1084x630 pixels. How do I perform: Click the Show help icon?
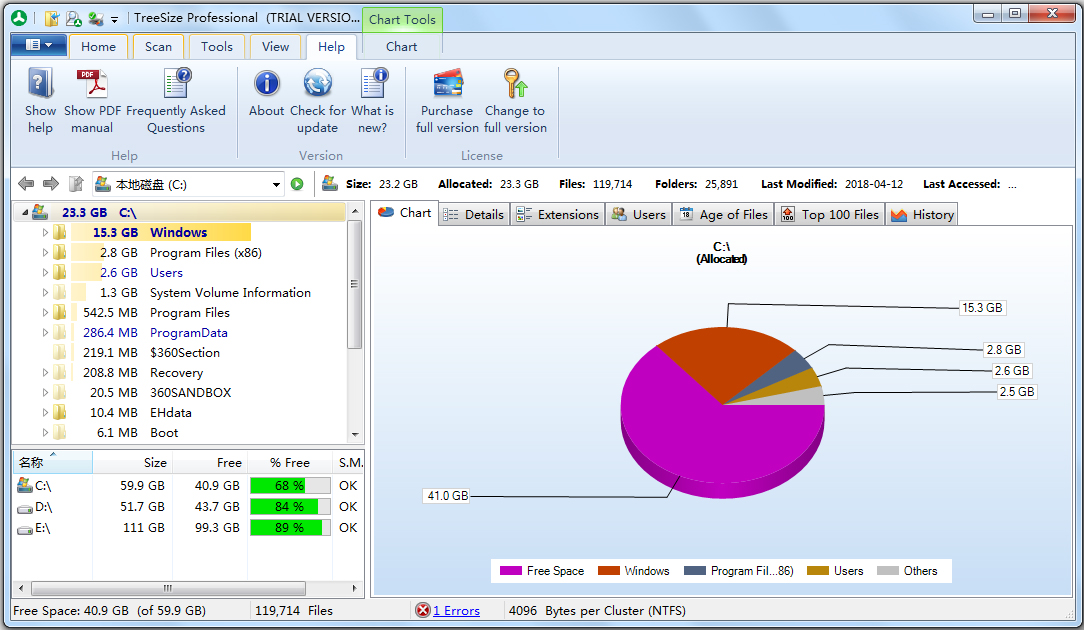point(40,83)
